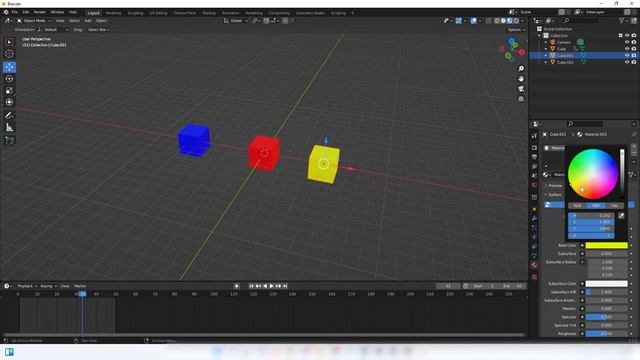Switch to the Shading workspace tab

coord(209,13)
